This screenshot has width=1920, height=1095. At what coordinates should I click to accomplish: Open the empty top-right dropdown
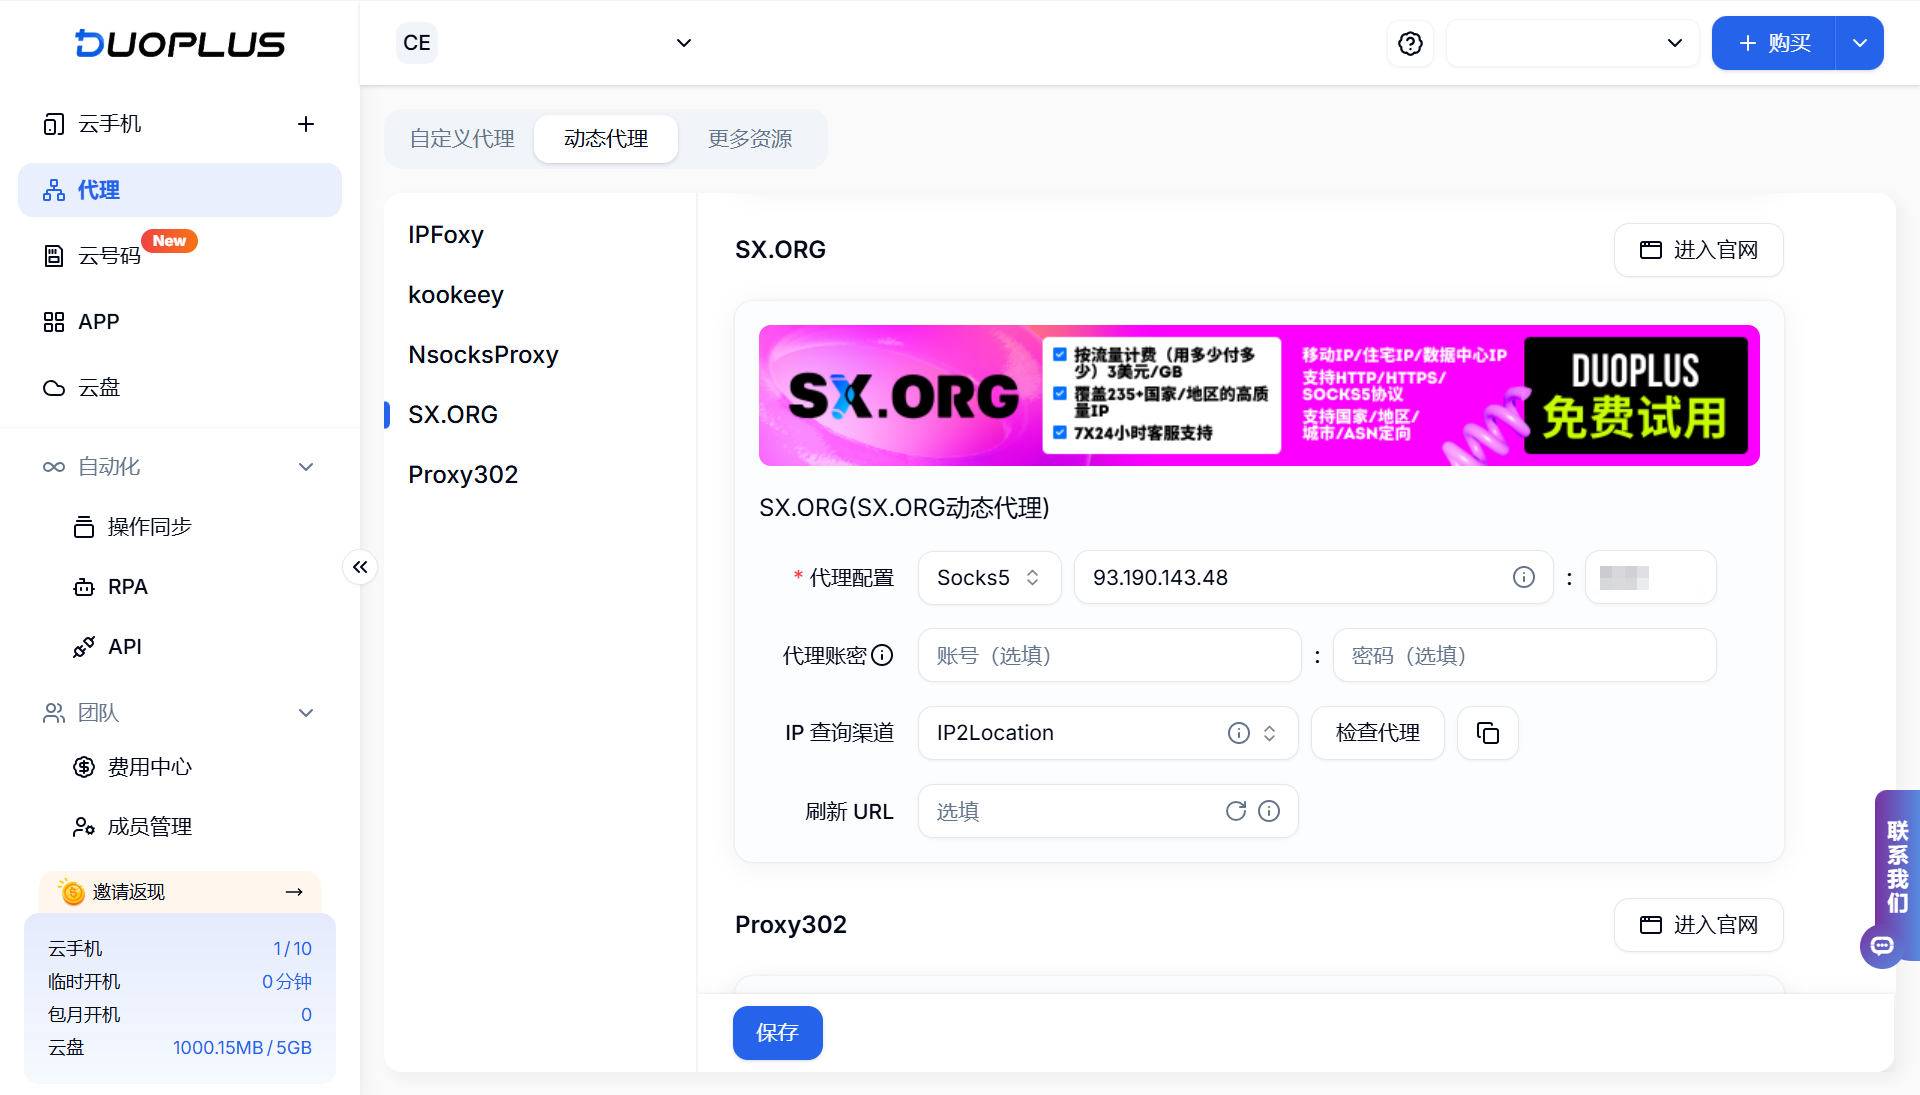tap(1573, 43)
